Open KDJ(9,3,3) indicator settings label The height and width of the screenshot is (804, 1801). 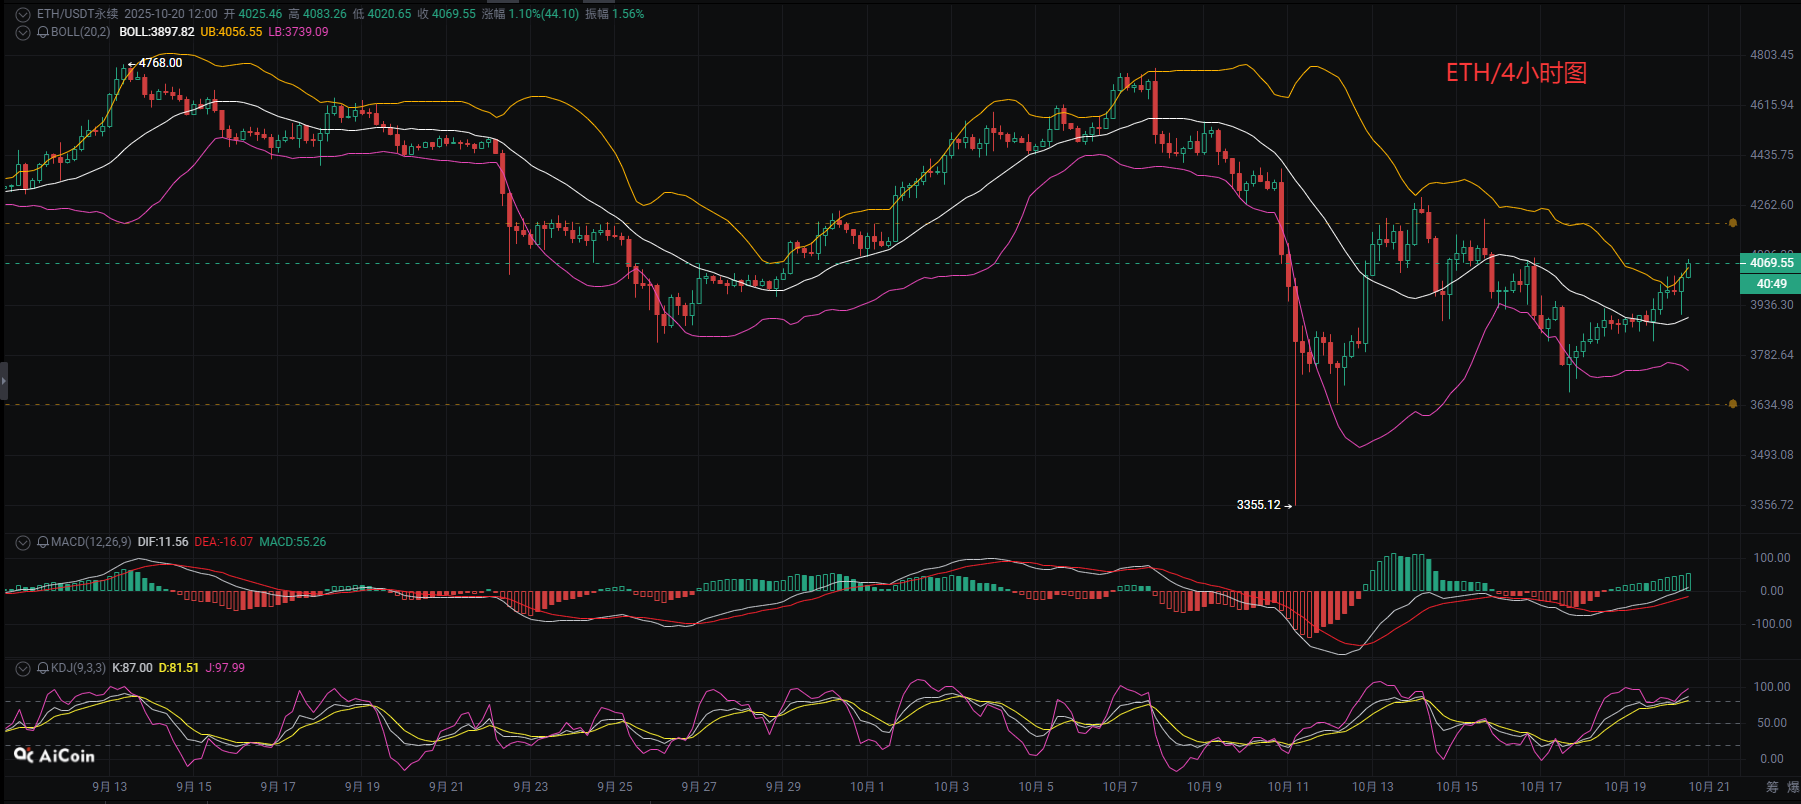[78, 668]
